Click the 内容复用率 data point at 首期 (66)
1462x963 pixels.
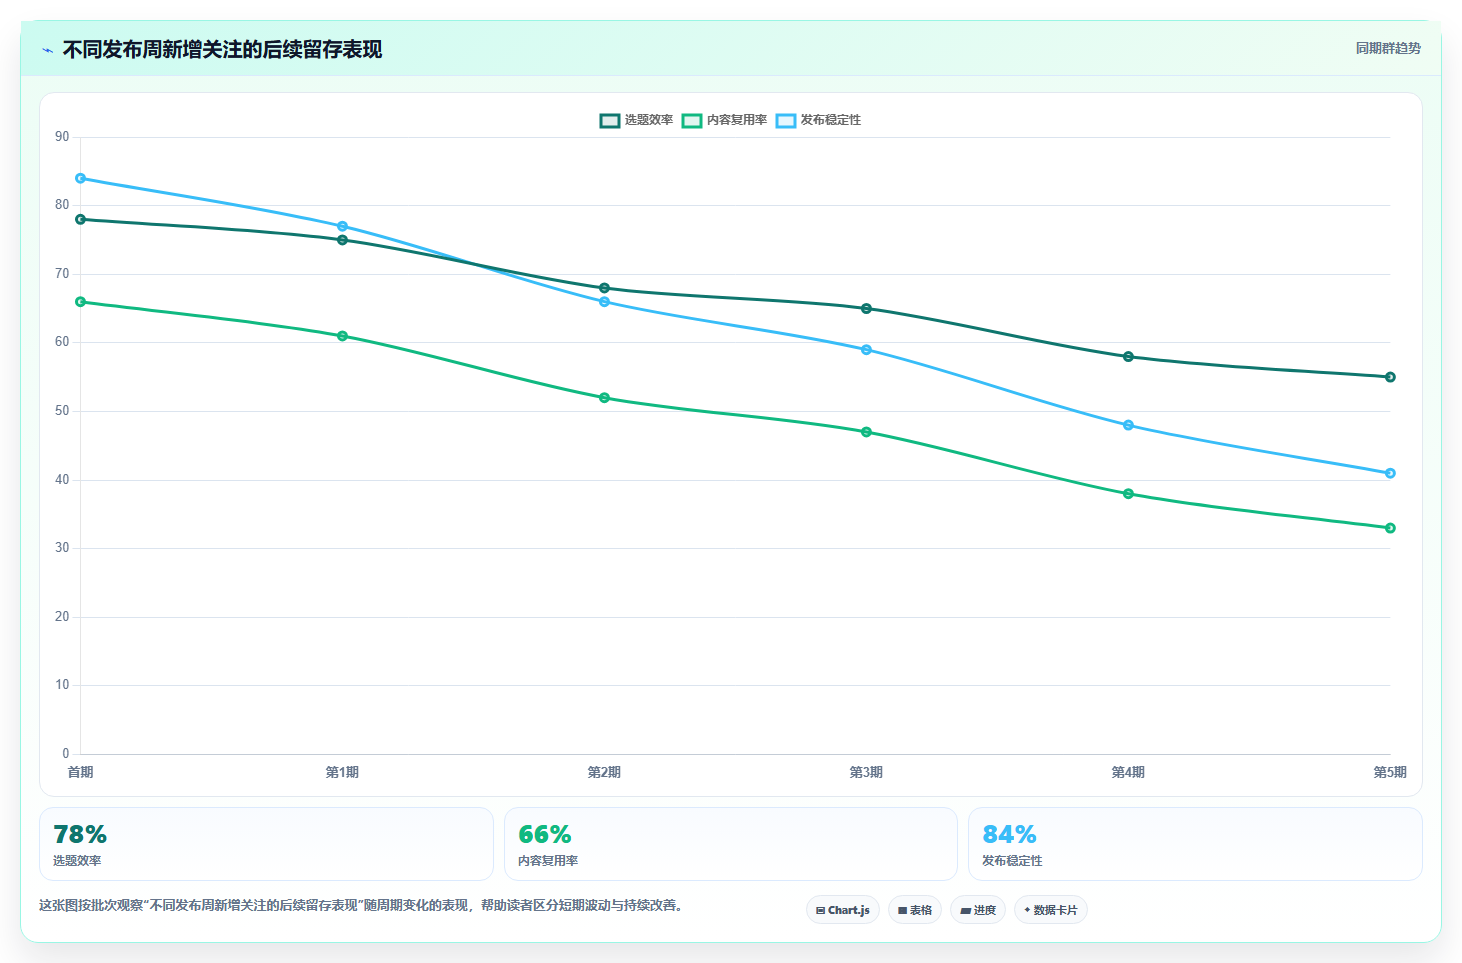[81, 302]
